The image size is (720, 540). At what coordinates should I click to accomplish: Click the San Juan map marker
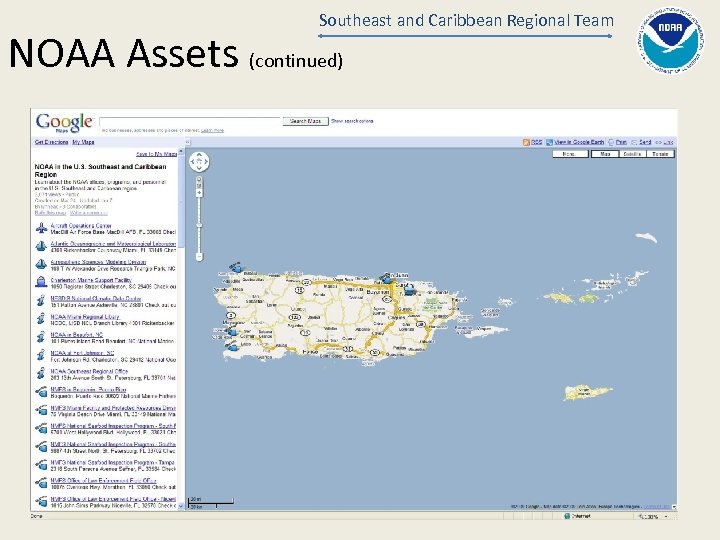click(x=387, y=278)
